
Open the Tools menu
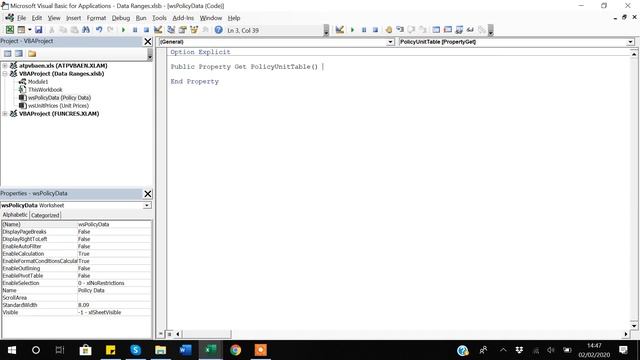point(159,18)
